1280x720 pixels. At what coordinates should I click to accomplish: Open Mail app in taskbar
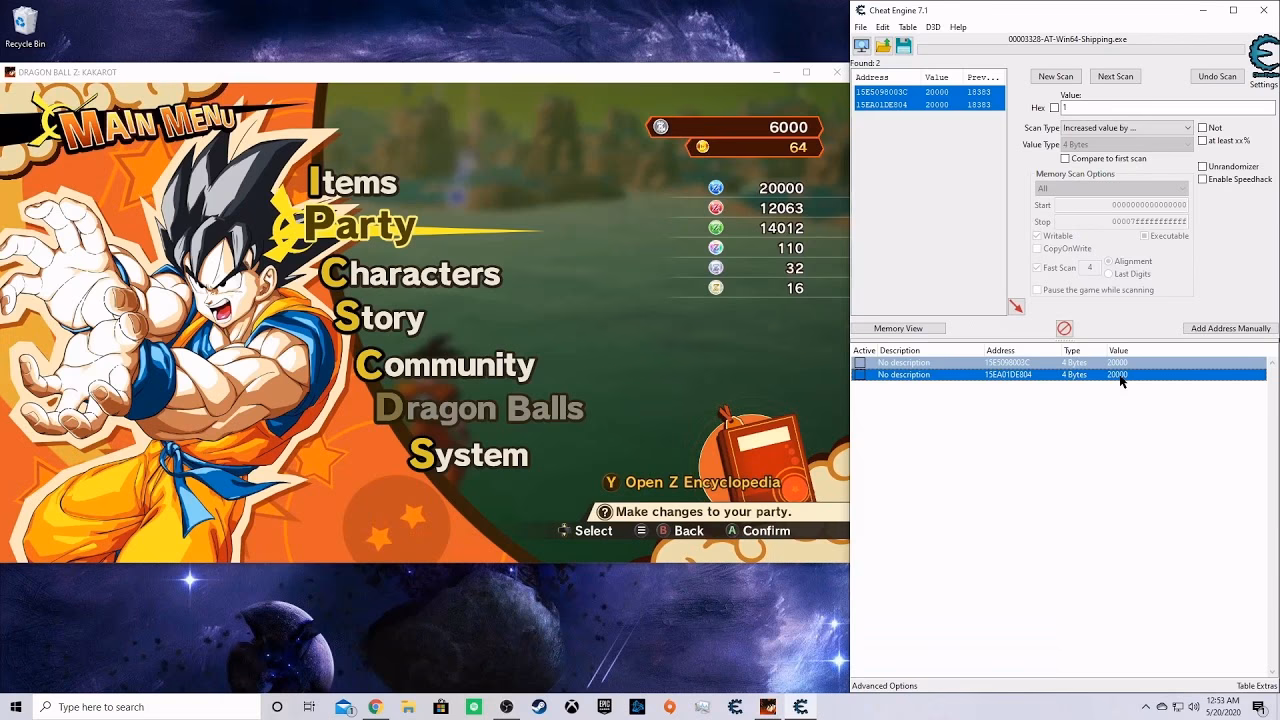point(343,707)
